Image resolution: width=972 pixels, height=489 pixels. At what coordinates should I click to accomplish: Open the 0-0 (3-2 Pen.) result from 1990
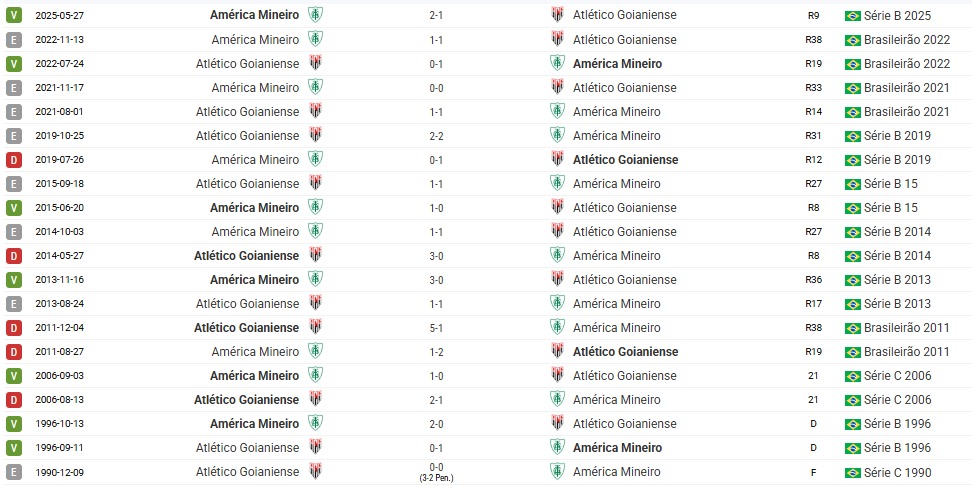(436, 472)
